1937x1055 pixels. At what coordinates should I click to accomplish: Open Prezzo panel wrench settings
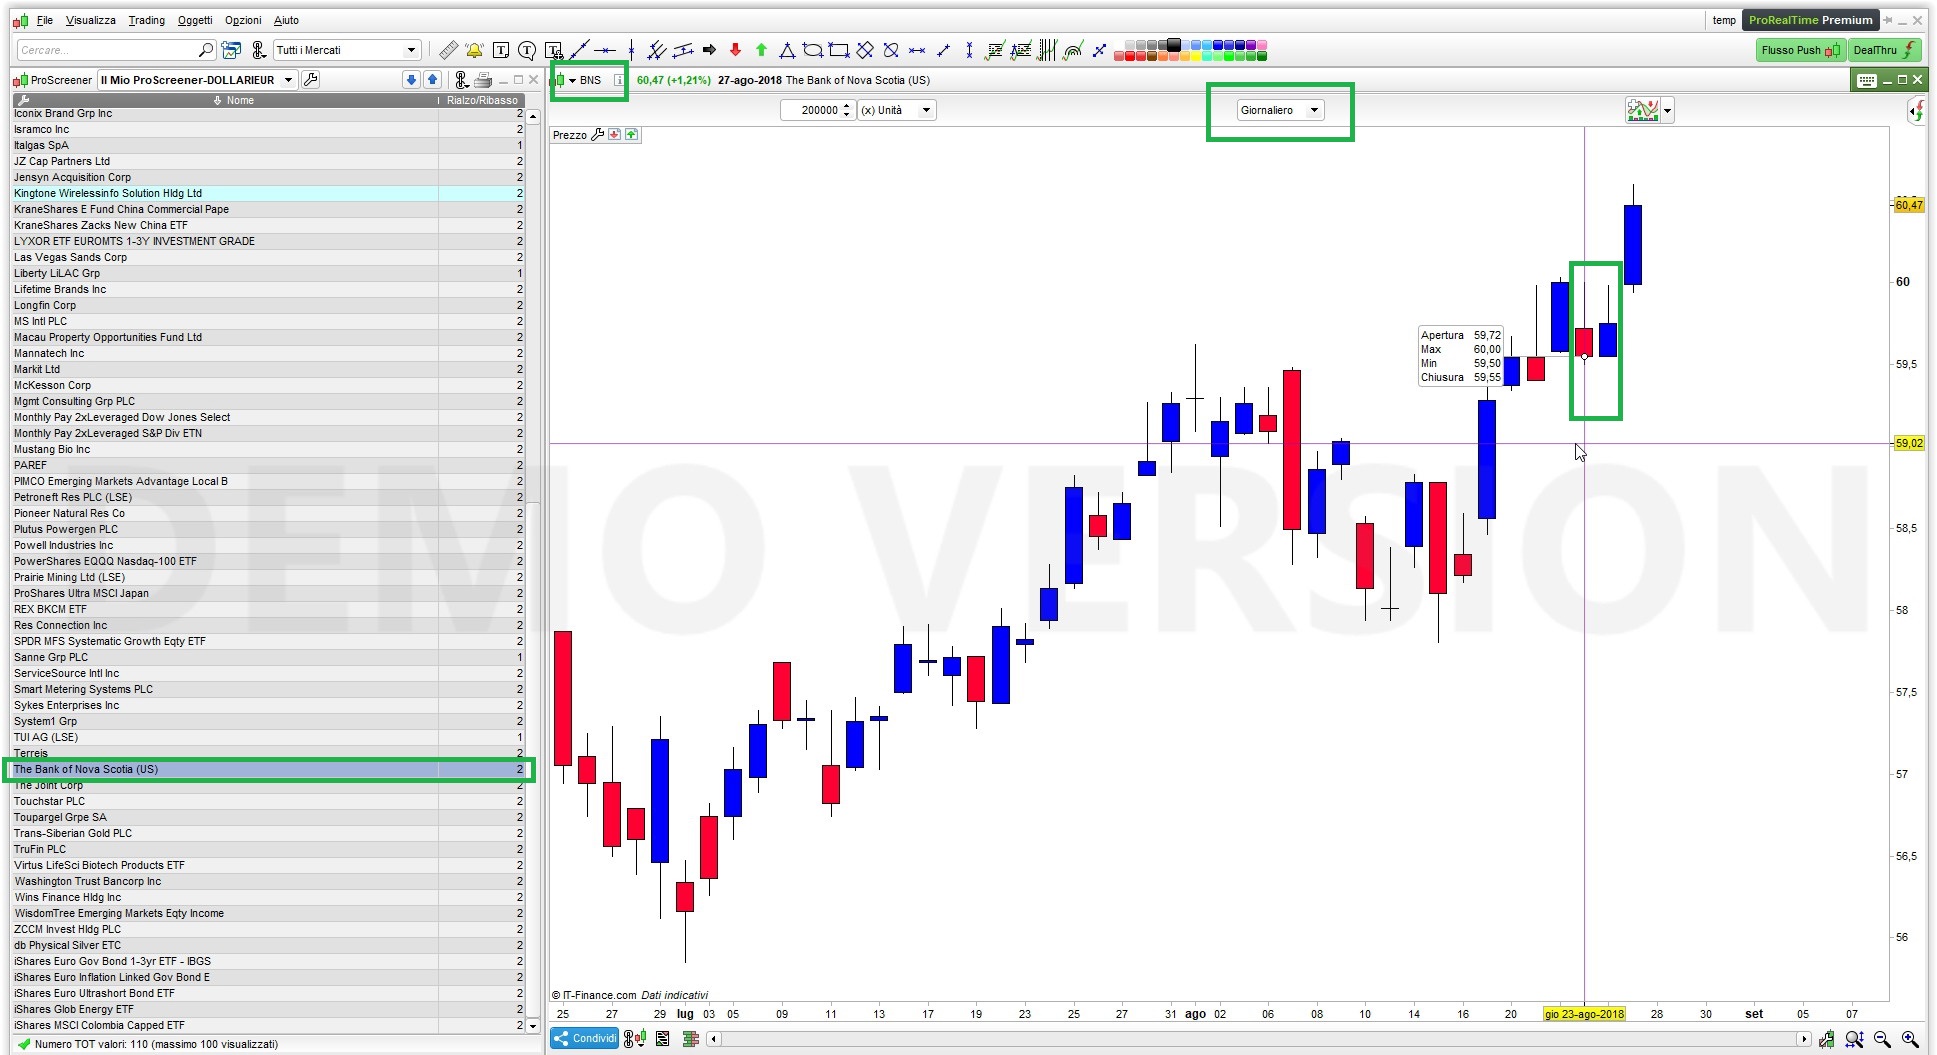point(598,135)
